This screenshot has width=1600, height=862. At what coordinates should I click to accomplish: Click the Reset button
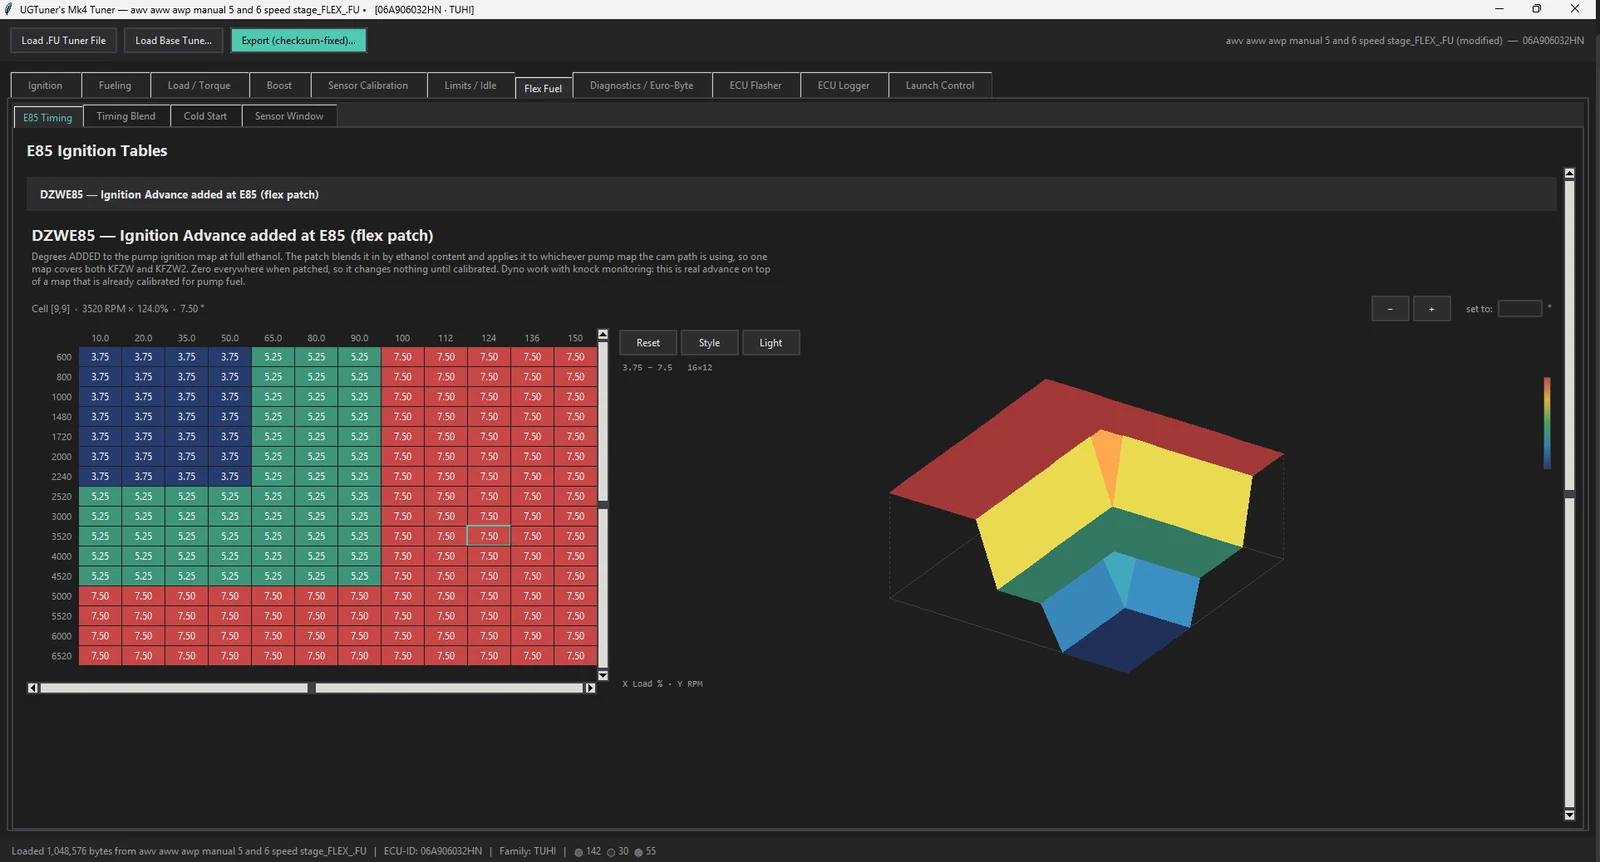[x=648, y=343]
